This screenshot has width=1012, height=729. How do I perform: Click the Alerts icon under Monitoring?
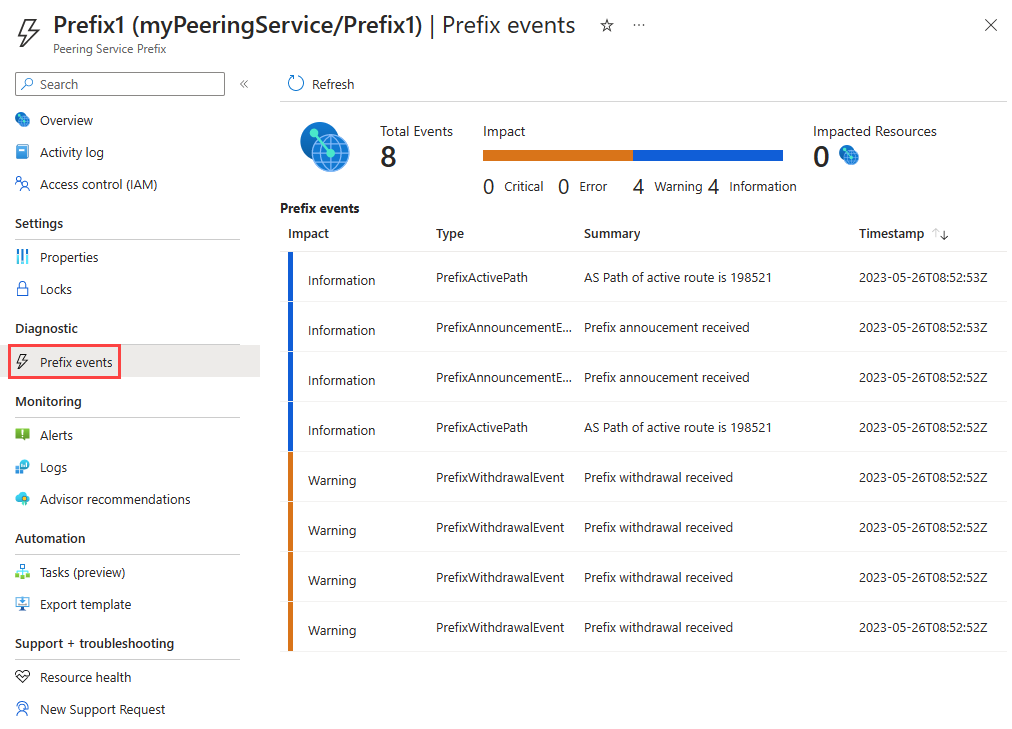(x=23, y=435)
